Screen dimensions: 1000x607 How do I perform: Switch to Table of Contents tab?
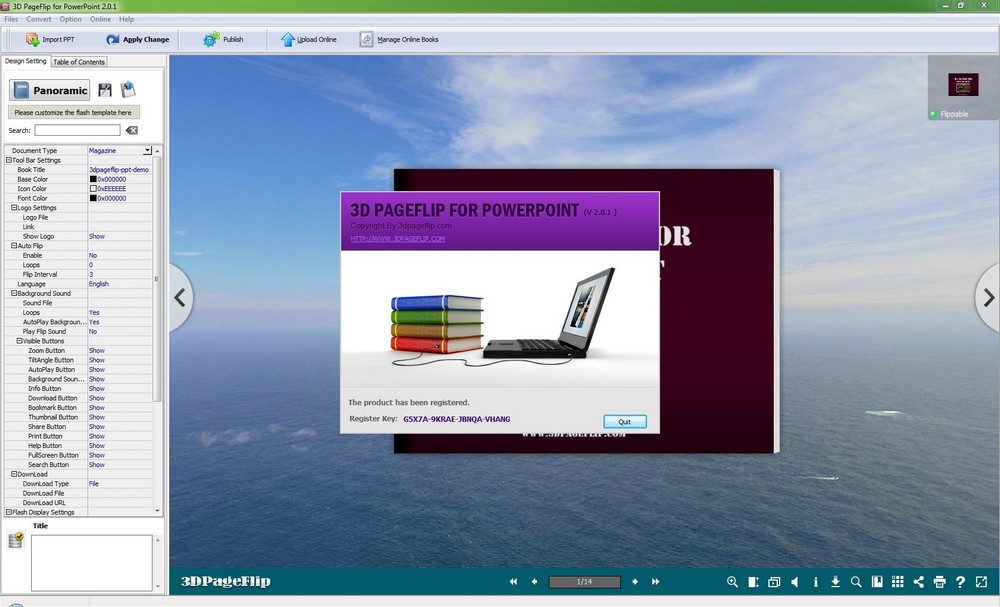click(78, 62)
